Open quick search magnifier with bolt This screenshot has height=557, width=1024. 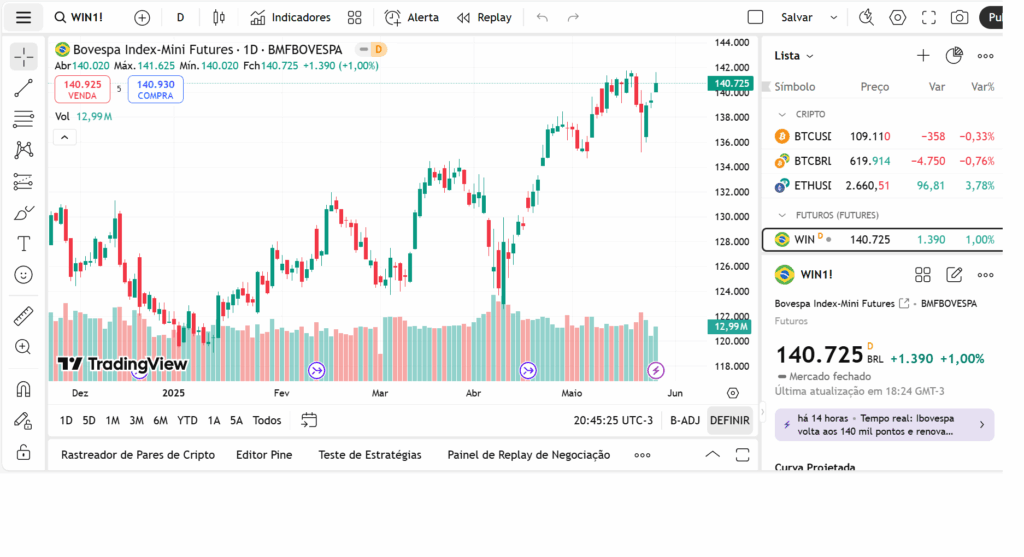866,18
